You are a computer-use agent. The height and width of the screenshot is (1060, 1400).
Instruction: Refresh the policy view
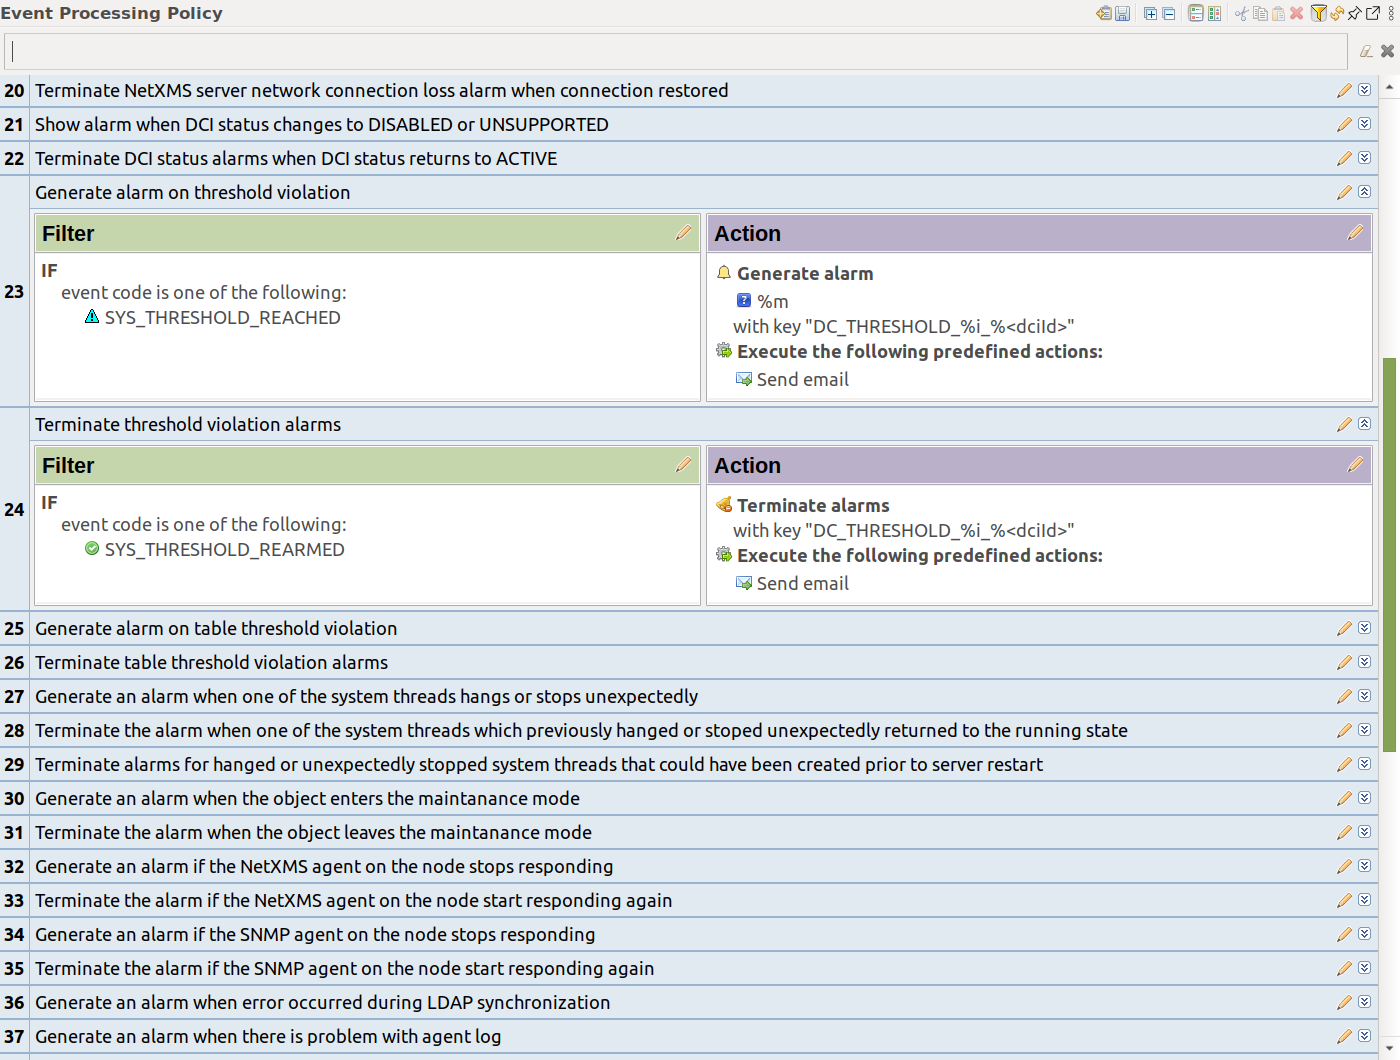click(1337, 13)
